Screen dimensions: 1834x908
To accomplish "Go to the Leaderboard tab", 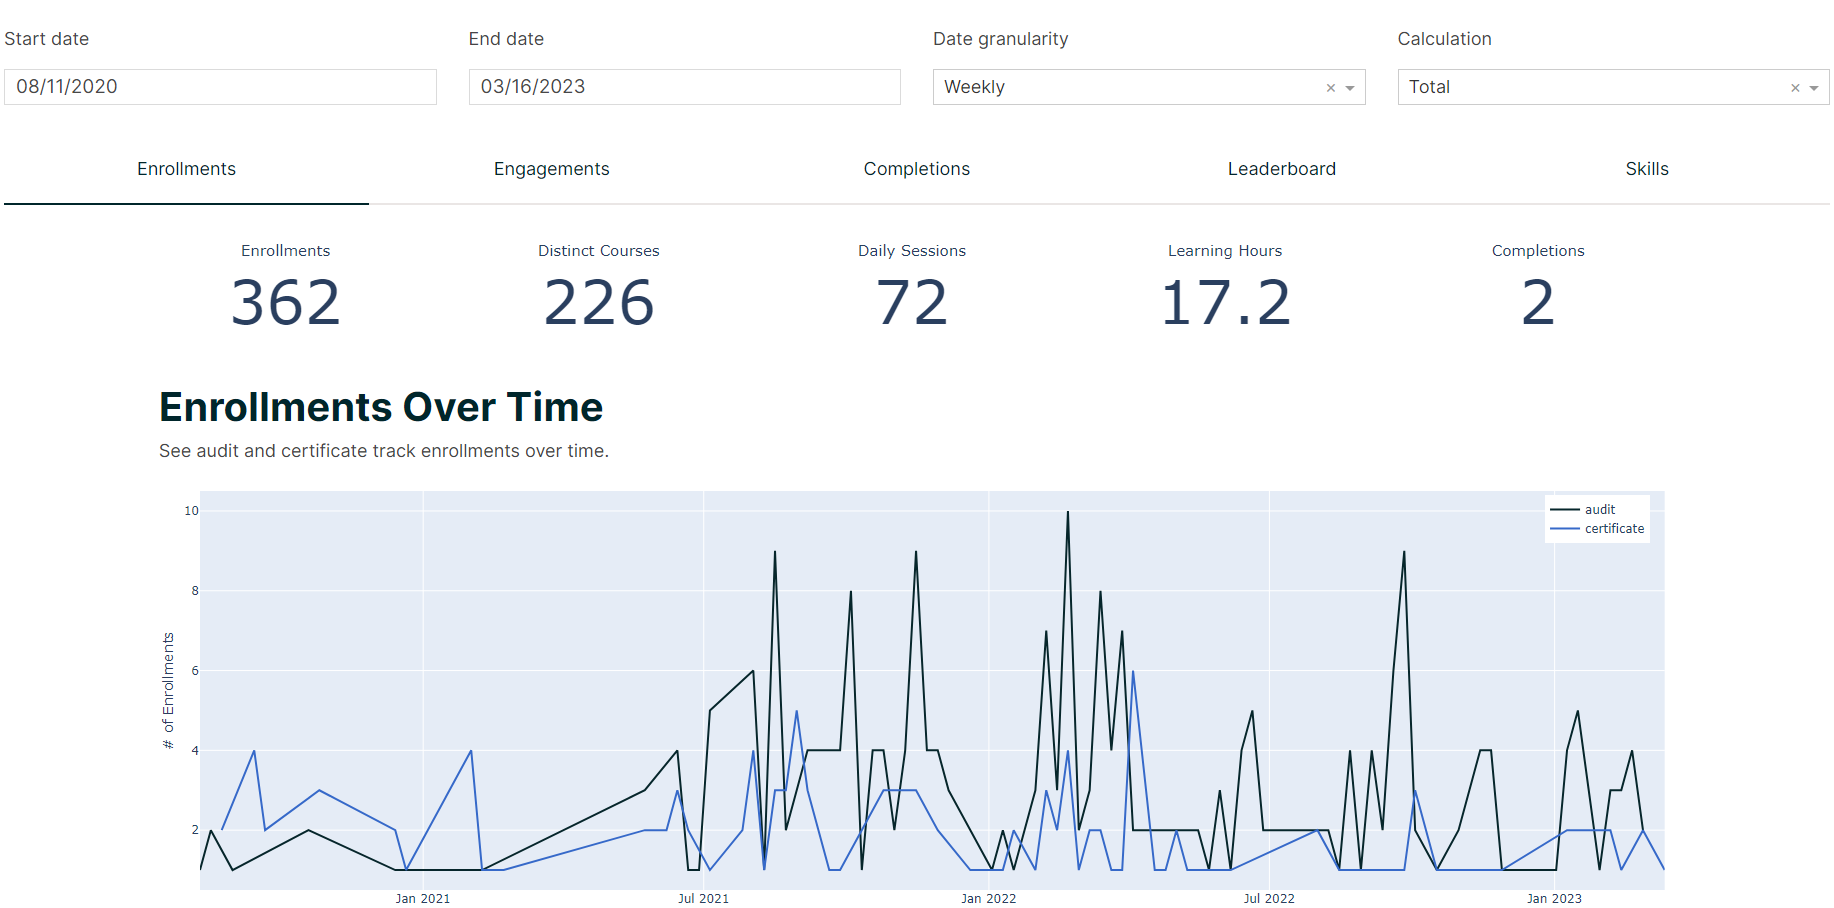I will click(1282, 169).
